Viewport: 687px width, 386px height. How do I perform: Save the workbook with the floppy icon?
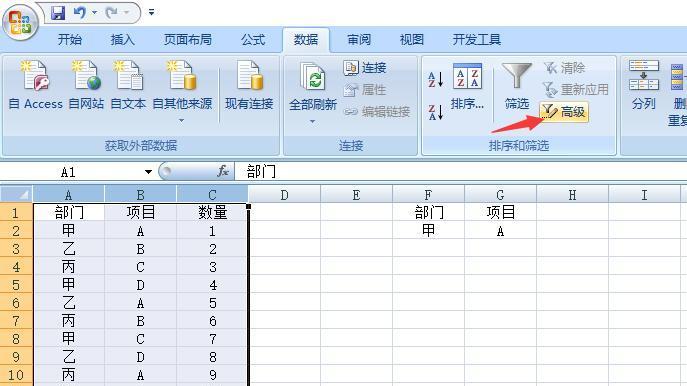(x=57, y=12)
